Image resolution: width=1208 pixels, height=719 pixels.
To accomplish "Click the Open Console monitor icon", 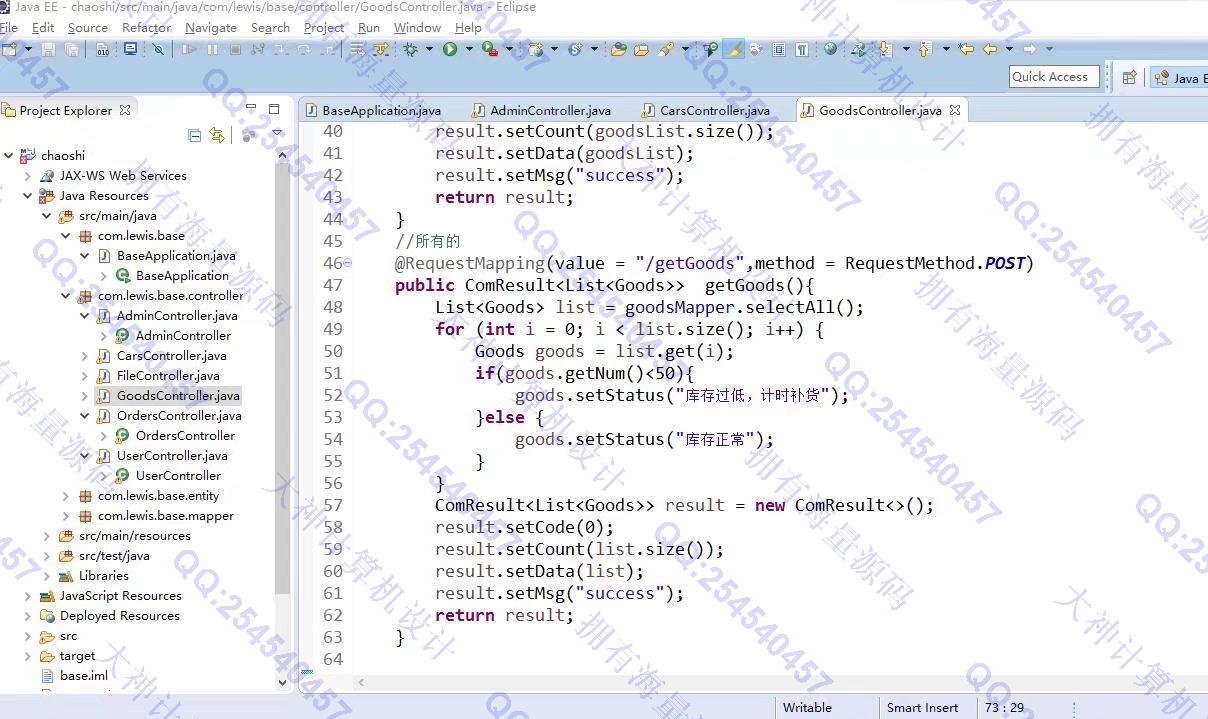I will pyautogui.click(x=130, y=49).
